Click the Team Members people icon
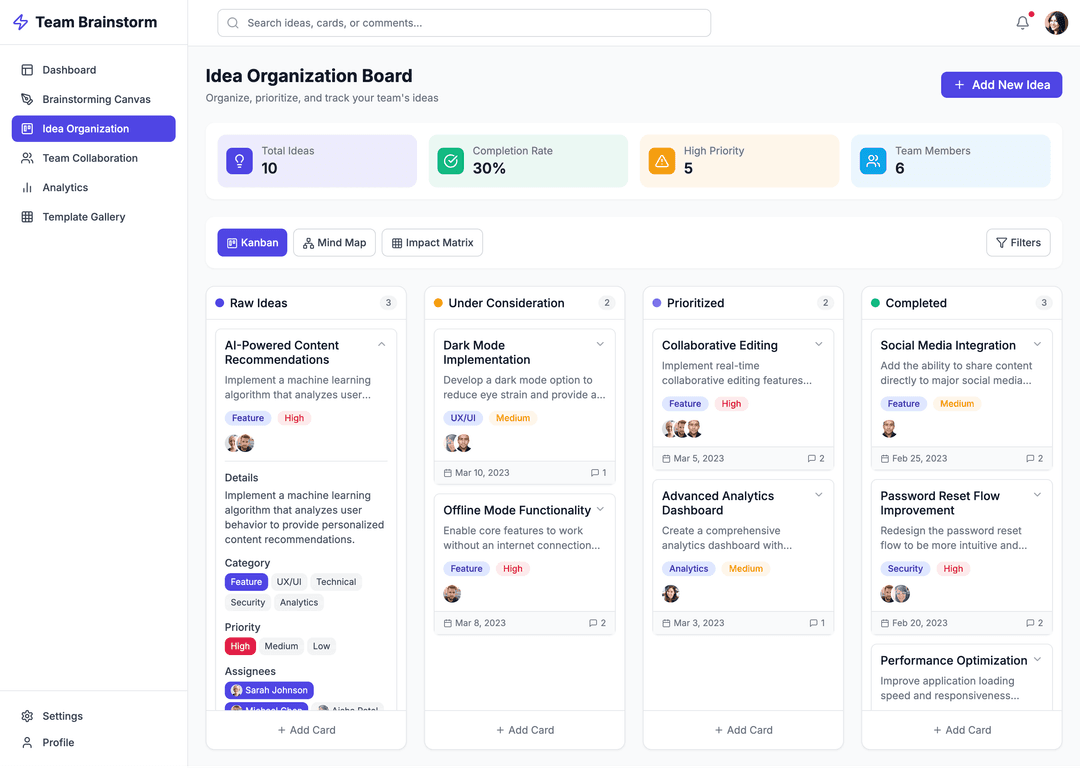The image size is (1080, 768). [873, 161]
